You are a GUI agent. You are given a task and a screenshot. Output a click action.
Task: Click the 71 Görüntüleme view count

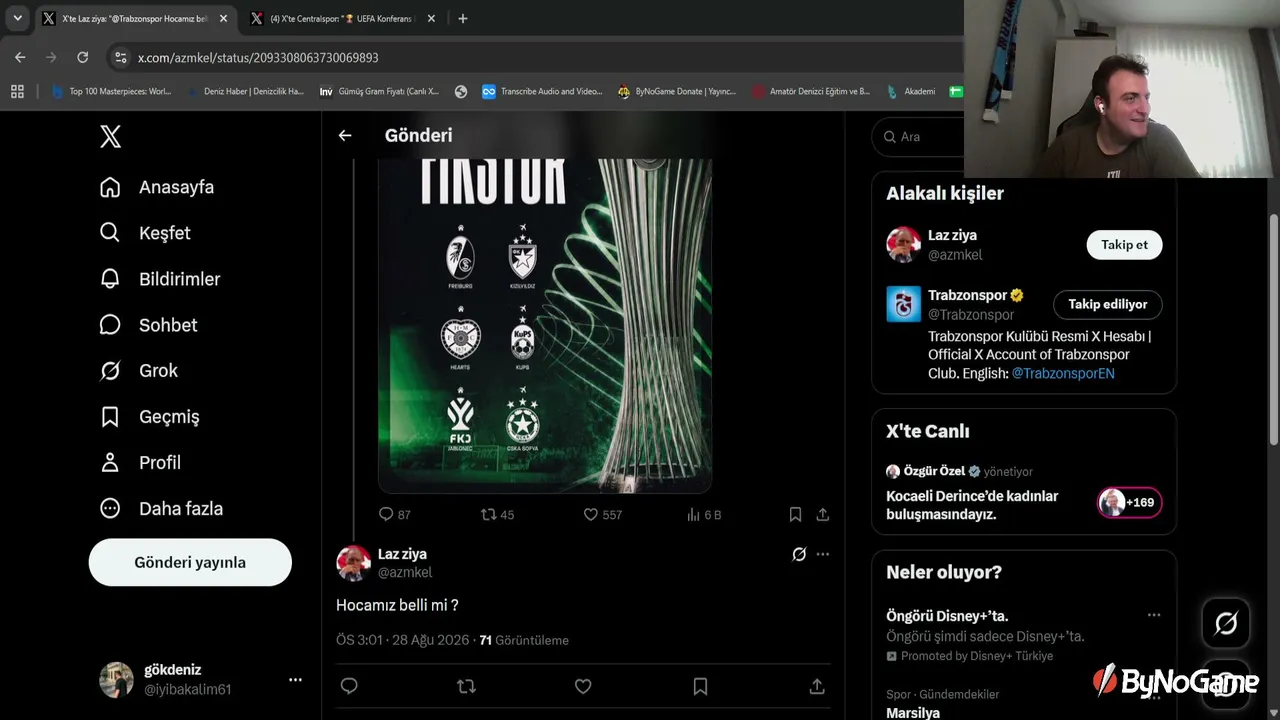tap(524, 641)
